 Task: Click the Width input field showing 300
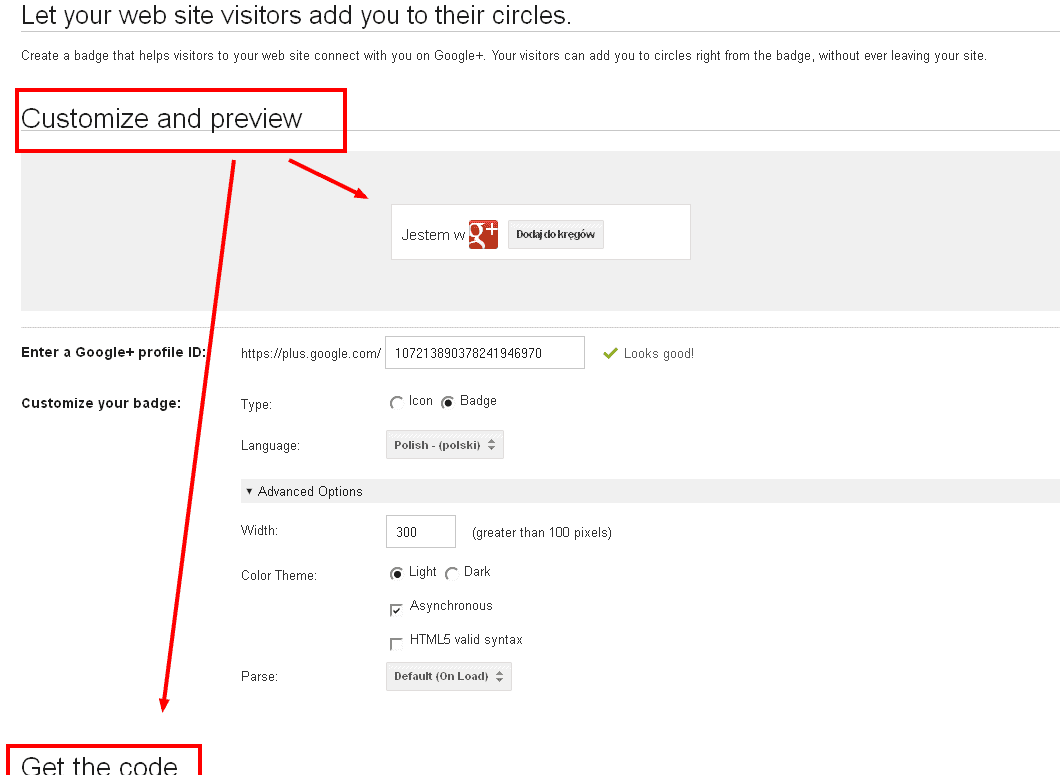coord(420,532)
